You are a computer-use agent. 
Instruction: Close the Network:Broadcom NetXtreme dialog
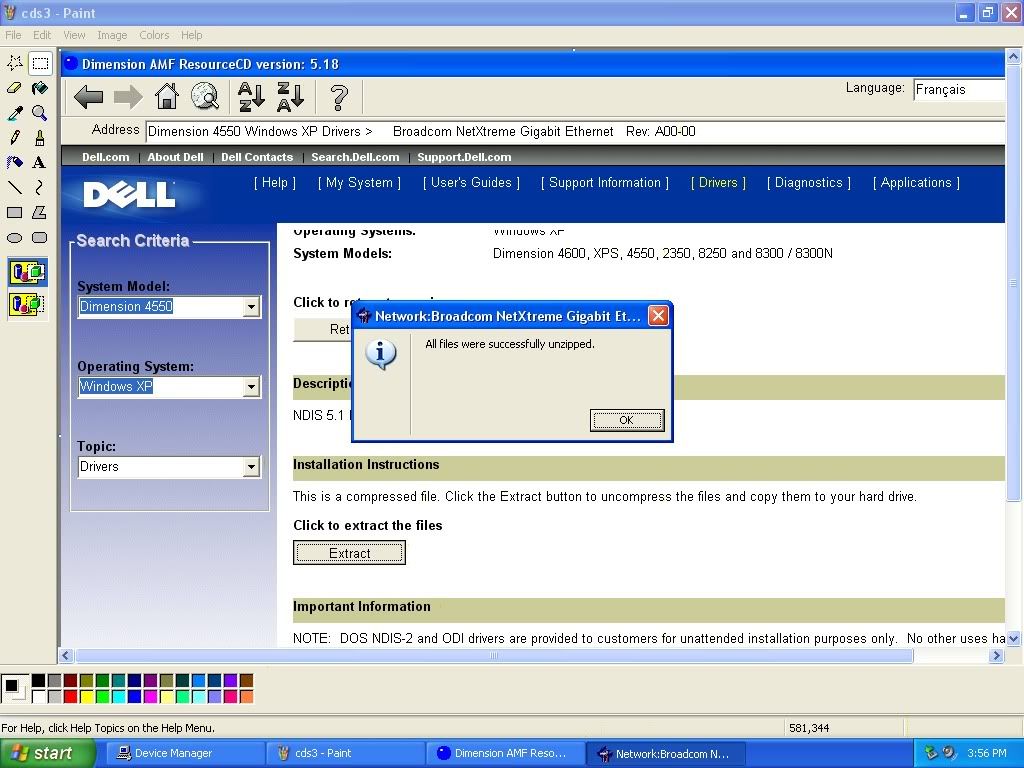pyautogui.click(x=658, y=316)
